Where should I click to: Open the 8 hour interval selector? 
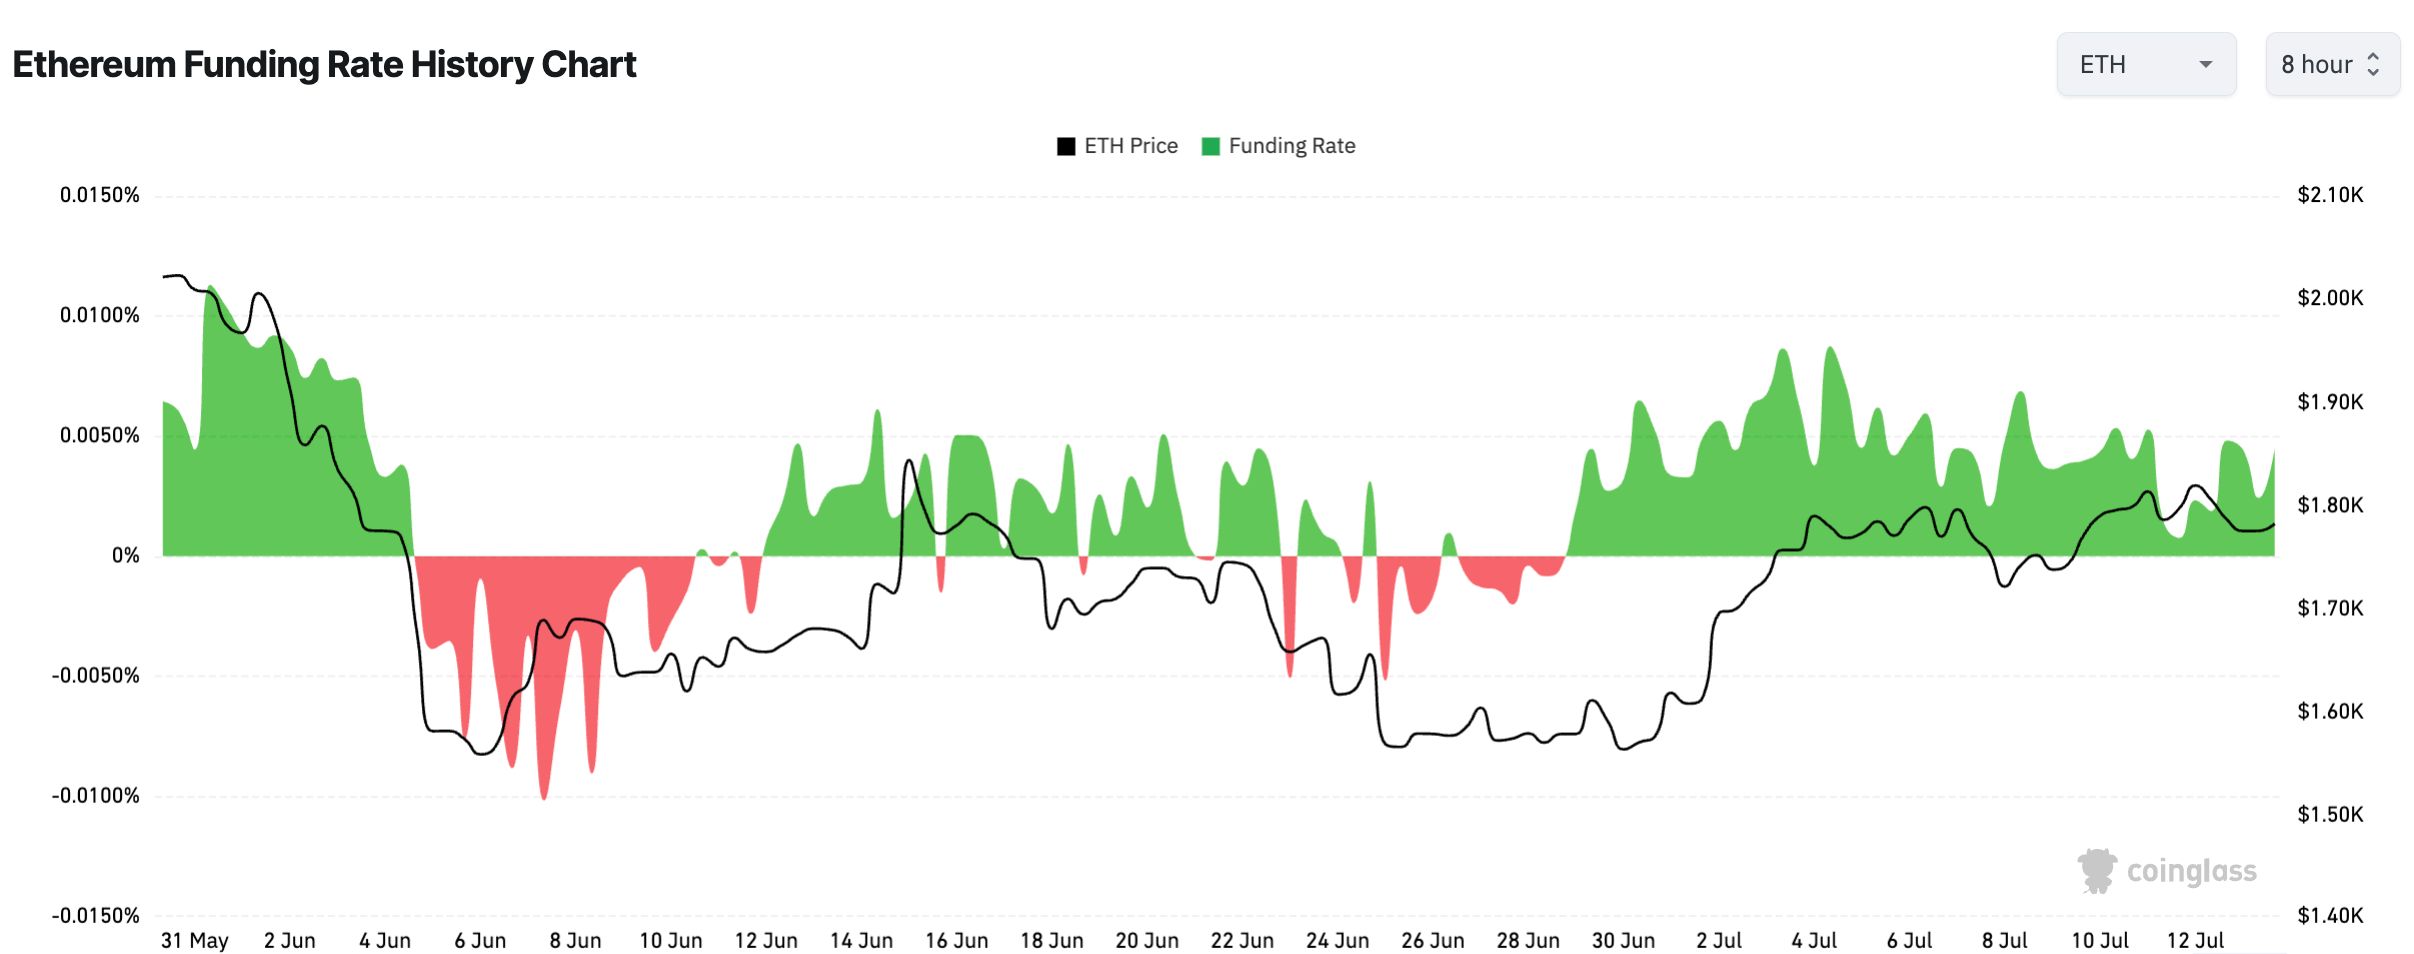pyautogui.click(x=2332, y=65)
